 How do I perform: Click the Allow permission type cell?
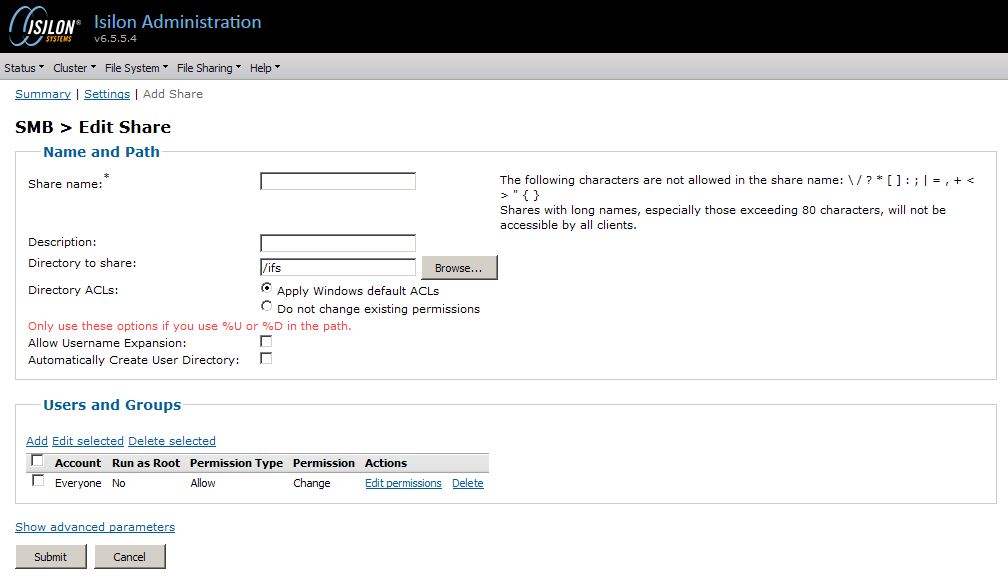(x=202, y=483)
